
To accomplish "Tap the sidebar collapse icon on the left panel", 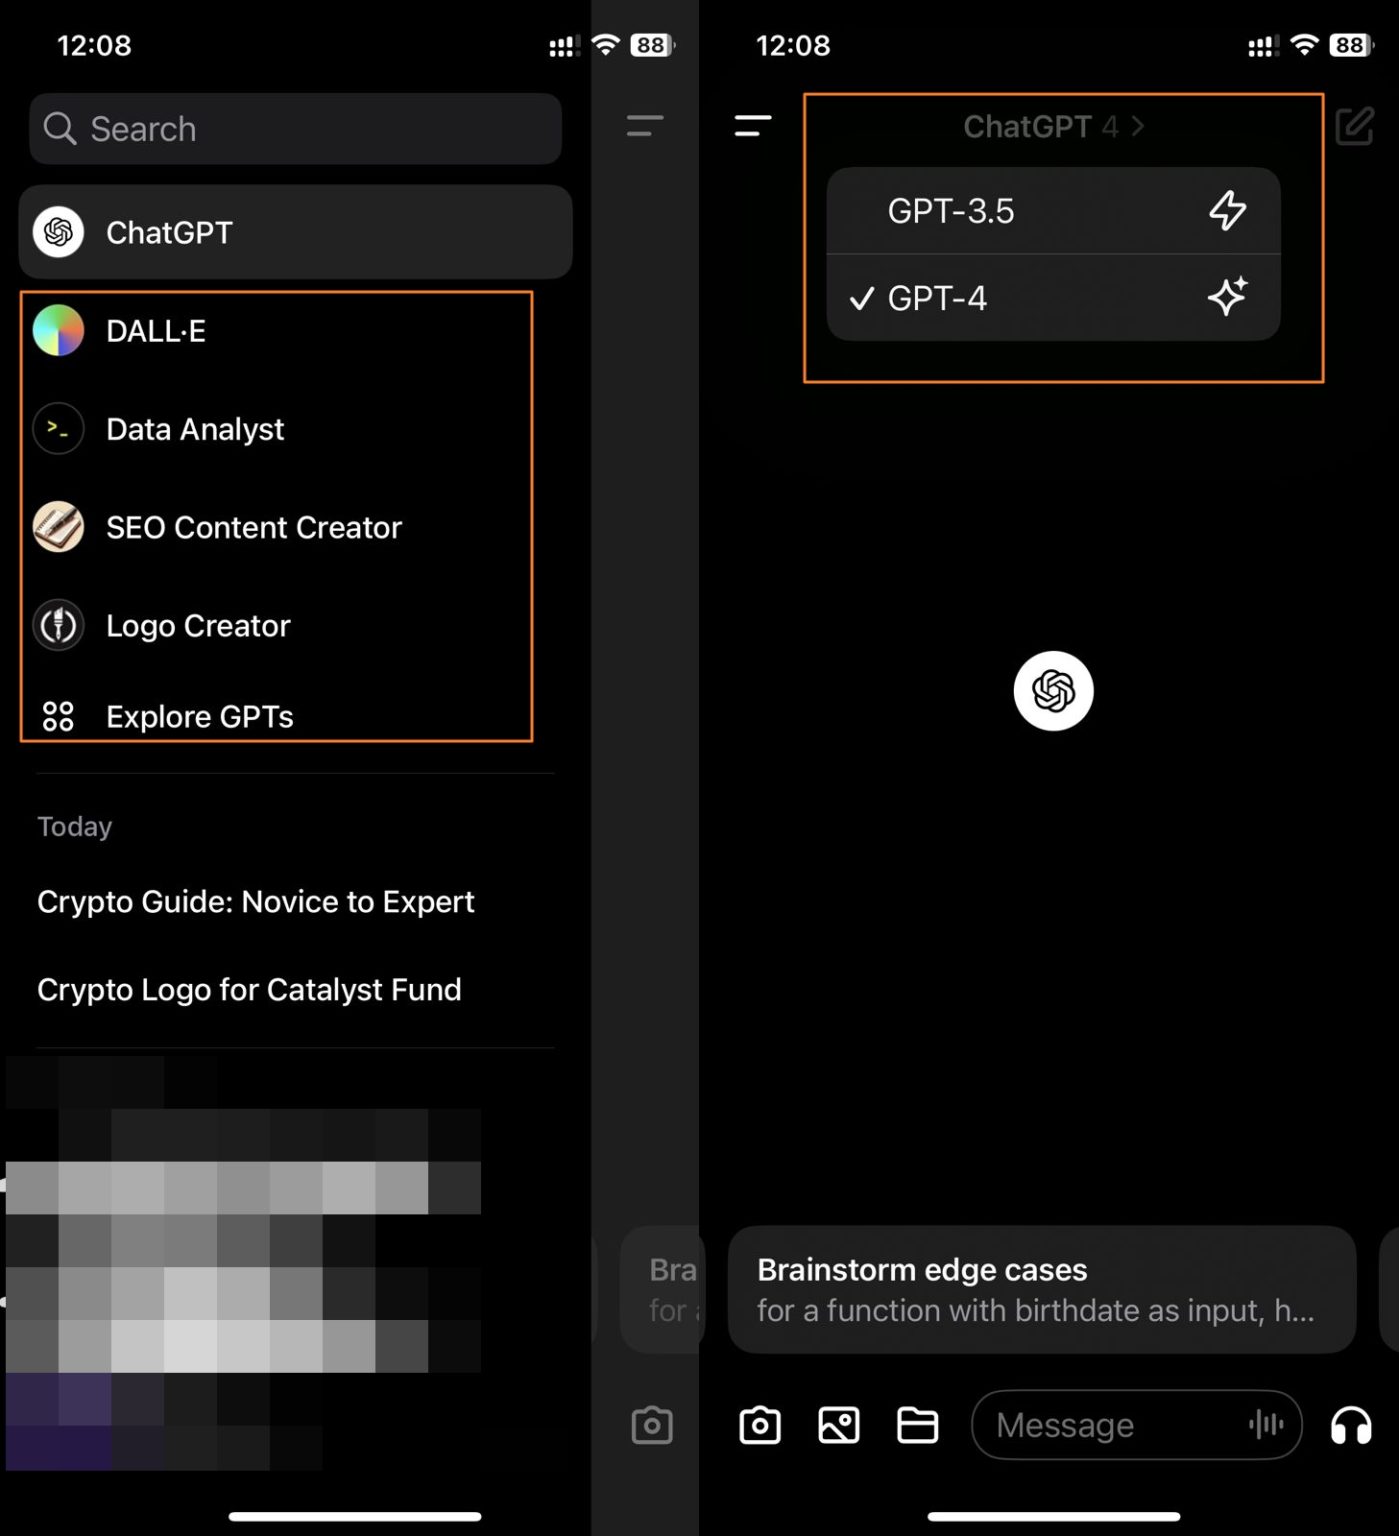I will point(645,126).
